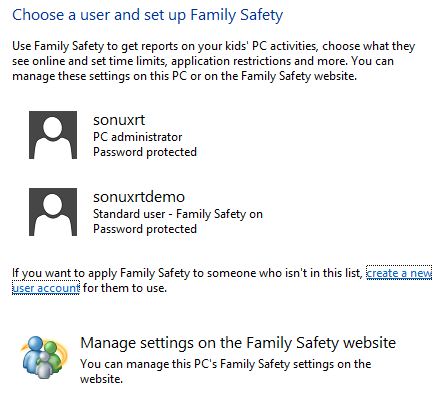Click the grey child figure in Family Safety icon

coord(44,366)
